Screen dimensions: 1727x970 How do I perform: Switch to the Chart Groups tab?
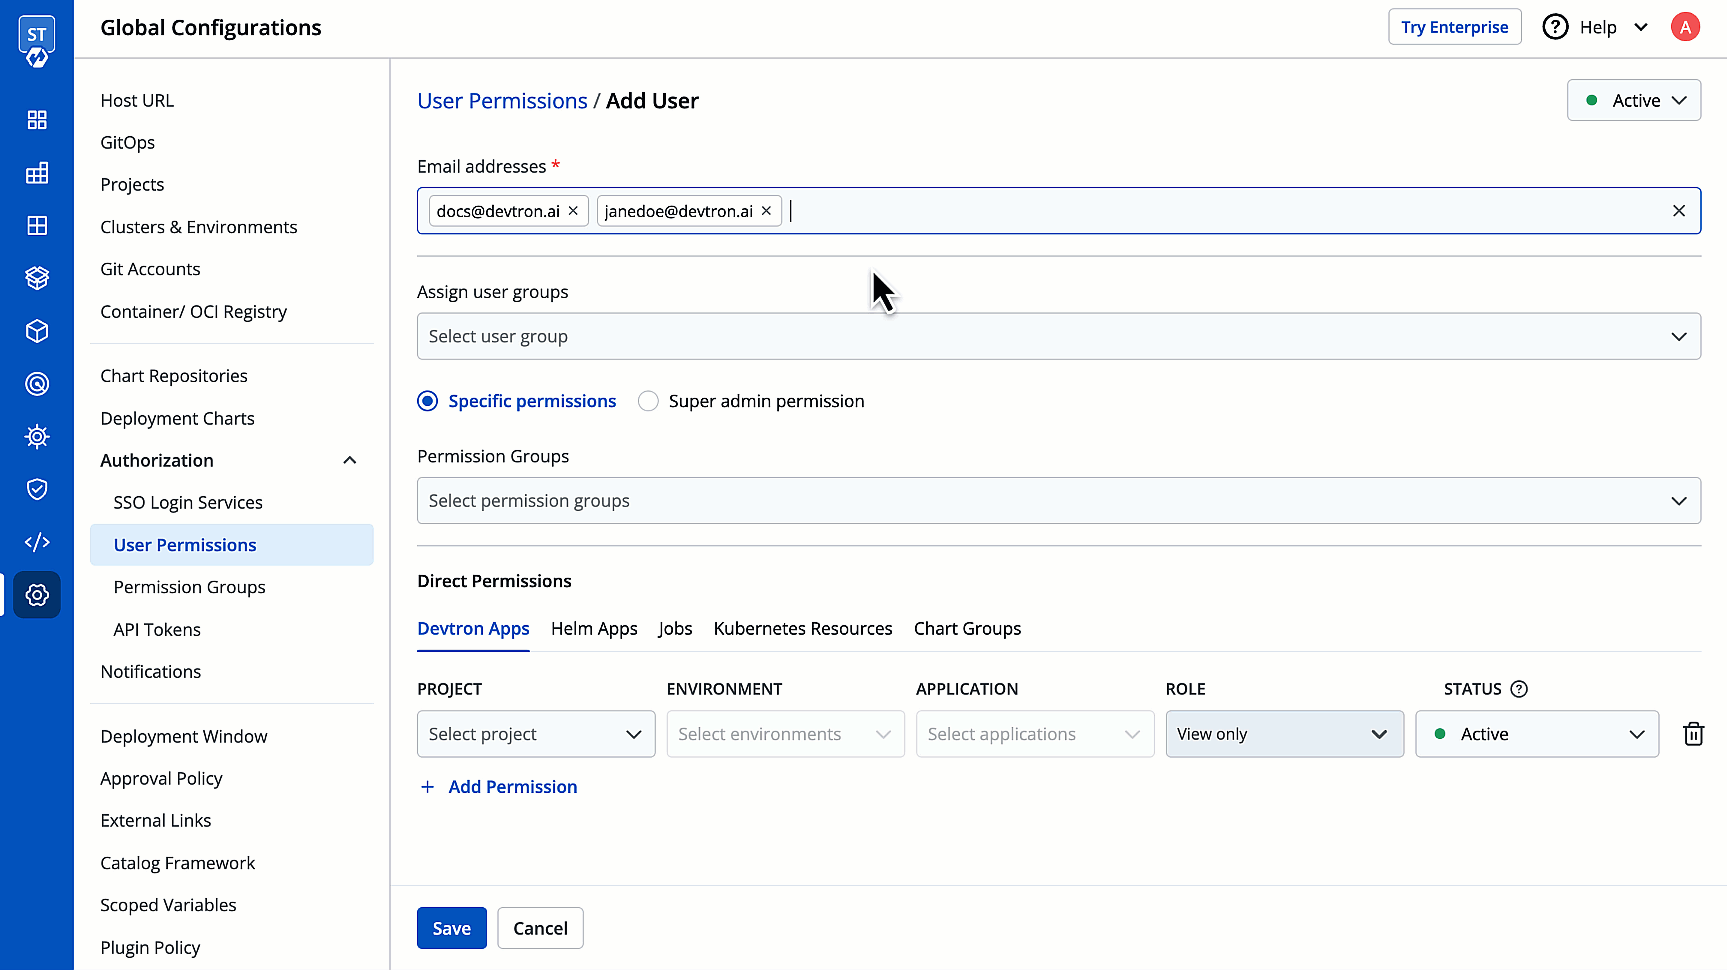point(967,629)
